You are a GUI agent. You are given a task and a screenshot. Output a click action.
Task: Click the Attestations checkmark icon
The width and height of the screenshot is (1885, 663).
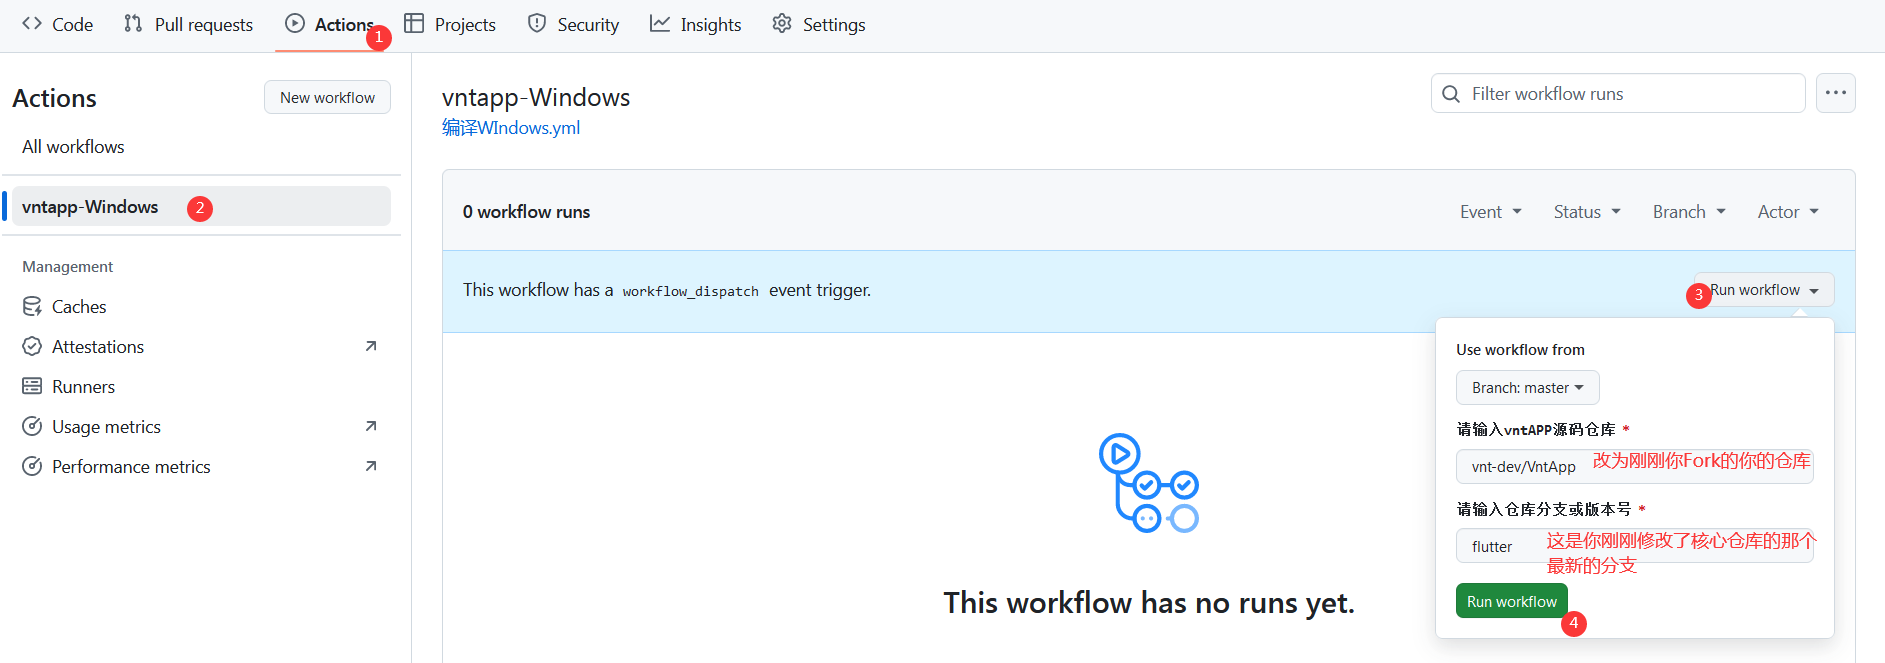tap(32, 347)
